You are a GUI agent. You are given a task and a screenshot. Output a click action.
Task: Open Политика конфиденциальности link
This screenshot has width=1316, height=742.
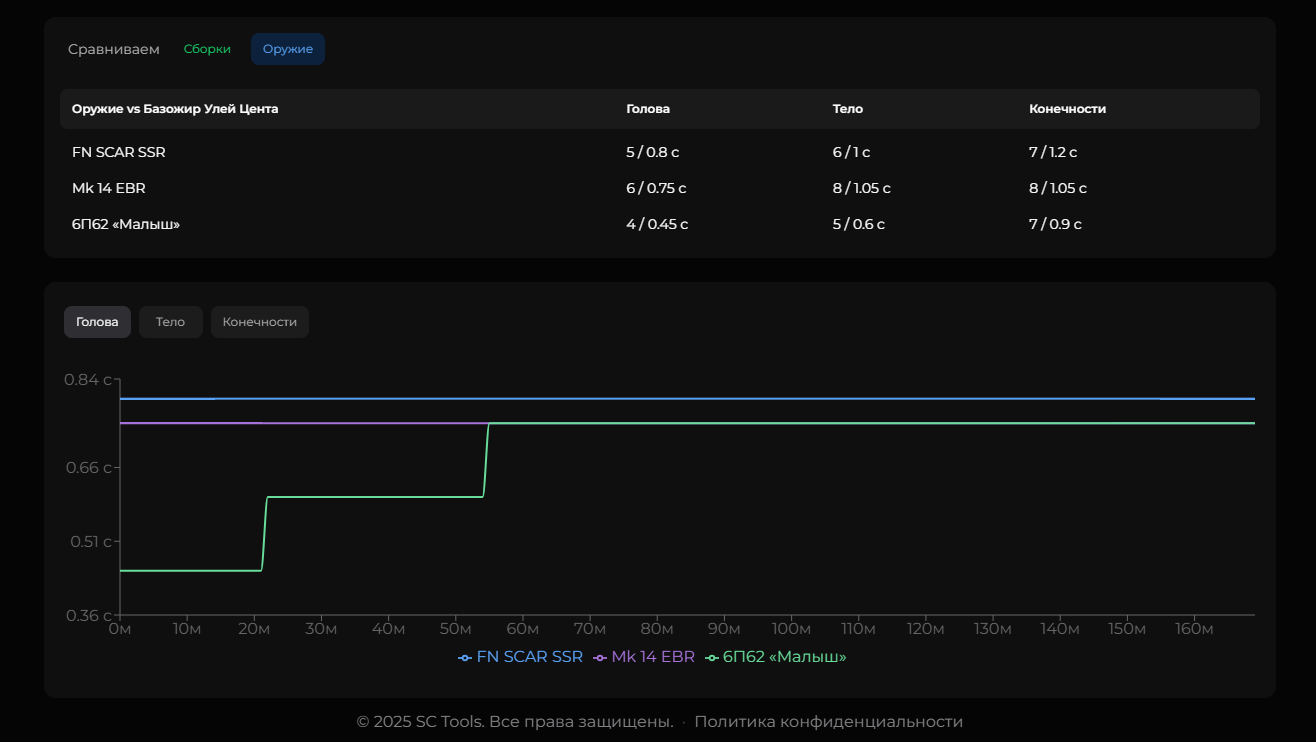[829, 722]
